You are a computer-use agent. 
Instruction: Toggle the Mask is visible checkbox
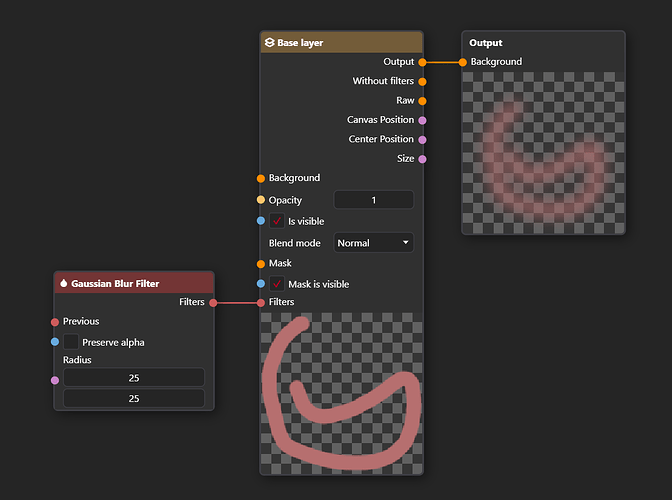pyautogui.click(x=277, y=284)
